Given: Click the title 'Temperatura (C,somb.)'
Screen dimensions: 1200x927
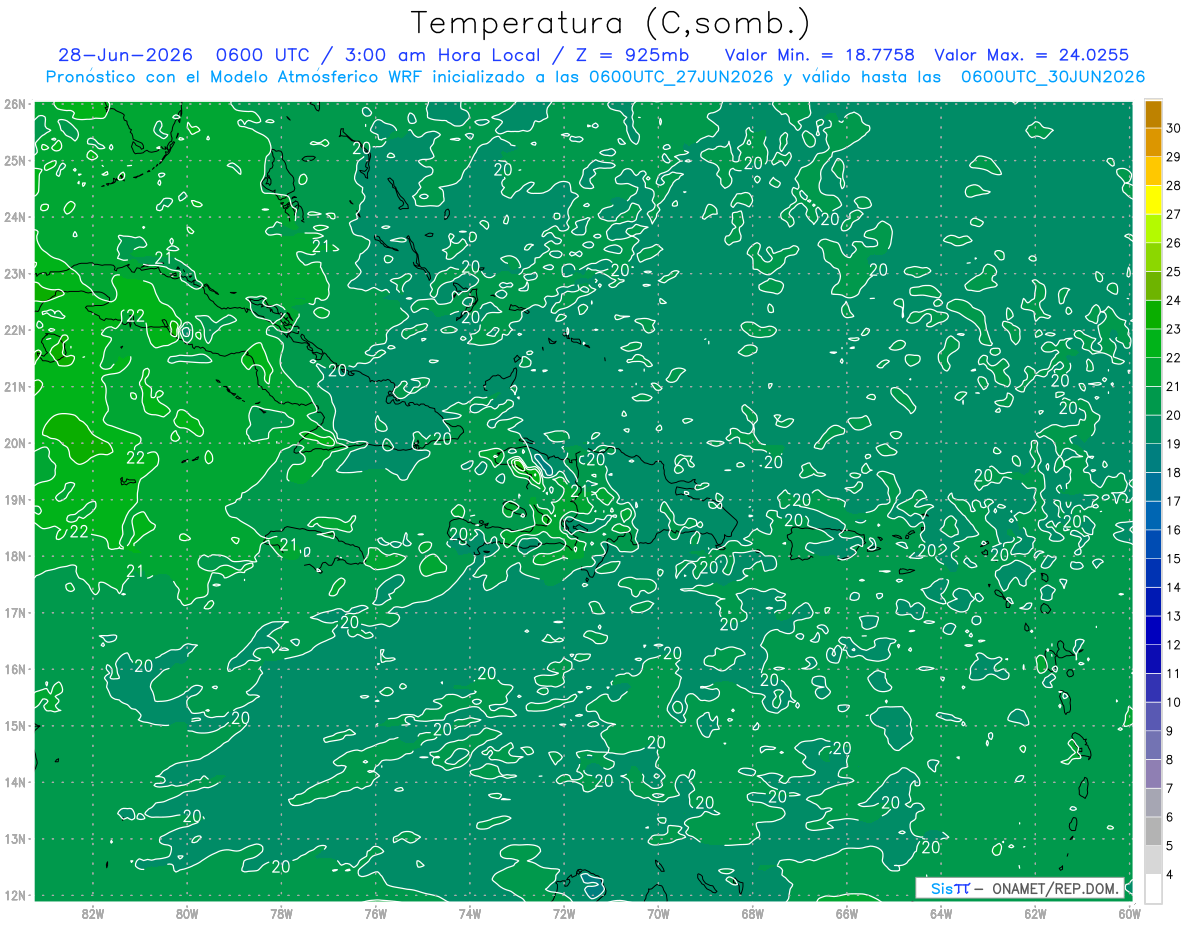Looking at the screenshot, I should tap(611, 23).
